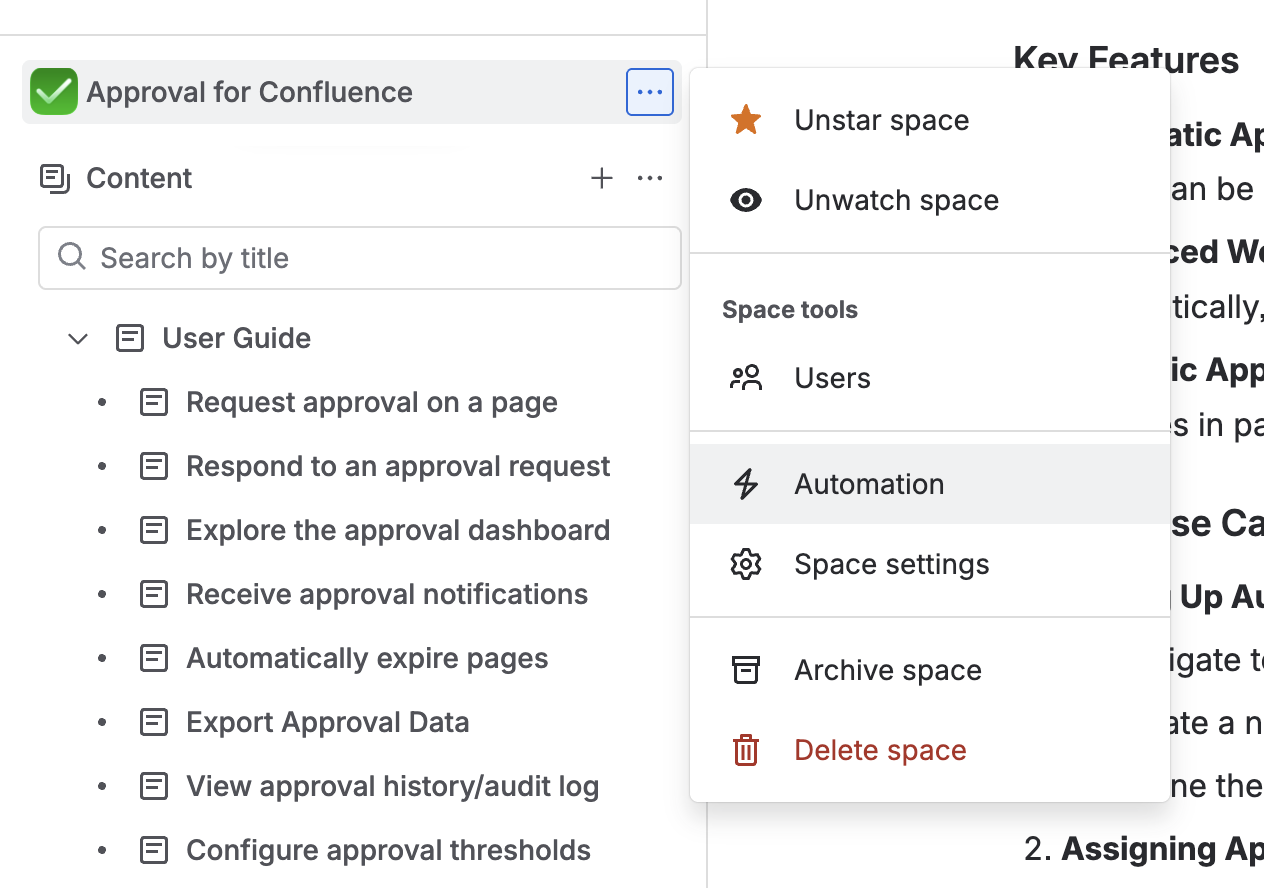Click the plus icon to create content

pos(601,178)
